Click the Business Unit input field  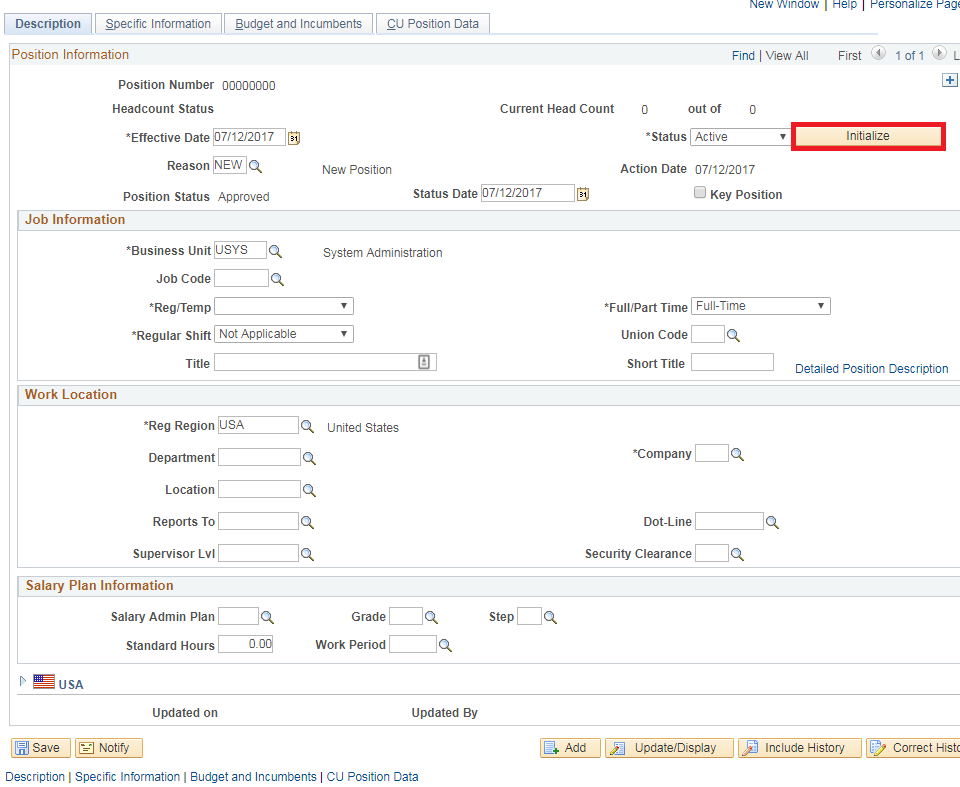[x=240, y=250]
